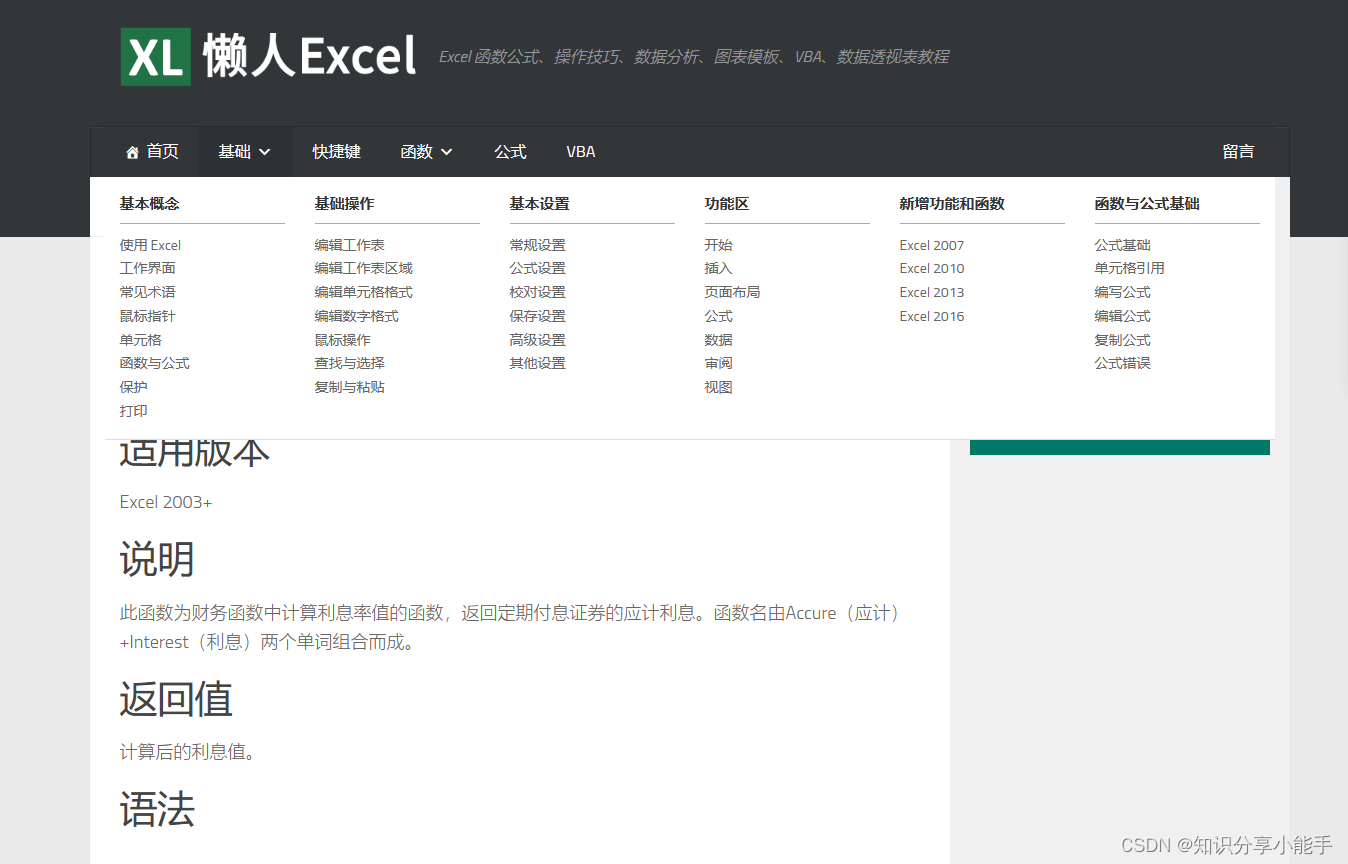Open the 鼠标操作 link
The width and height of the screenshot is (1348, 864).
[343, 340]
